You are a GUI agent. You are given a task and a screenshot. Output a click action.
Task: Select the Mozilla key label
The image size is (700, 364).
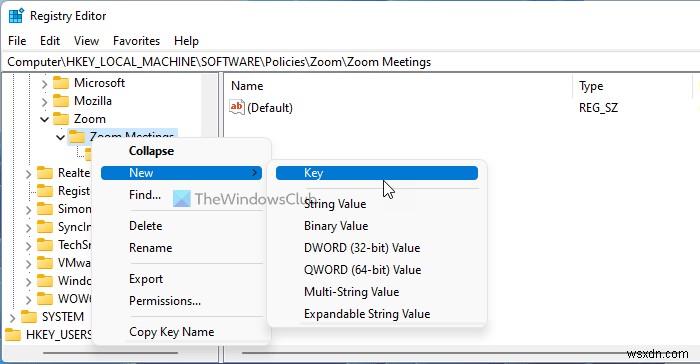93,101
